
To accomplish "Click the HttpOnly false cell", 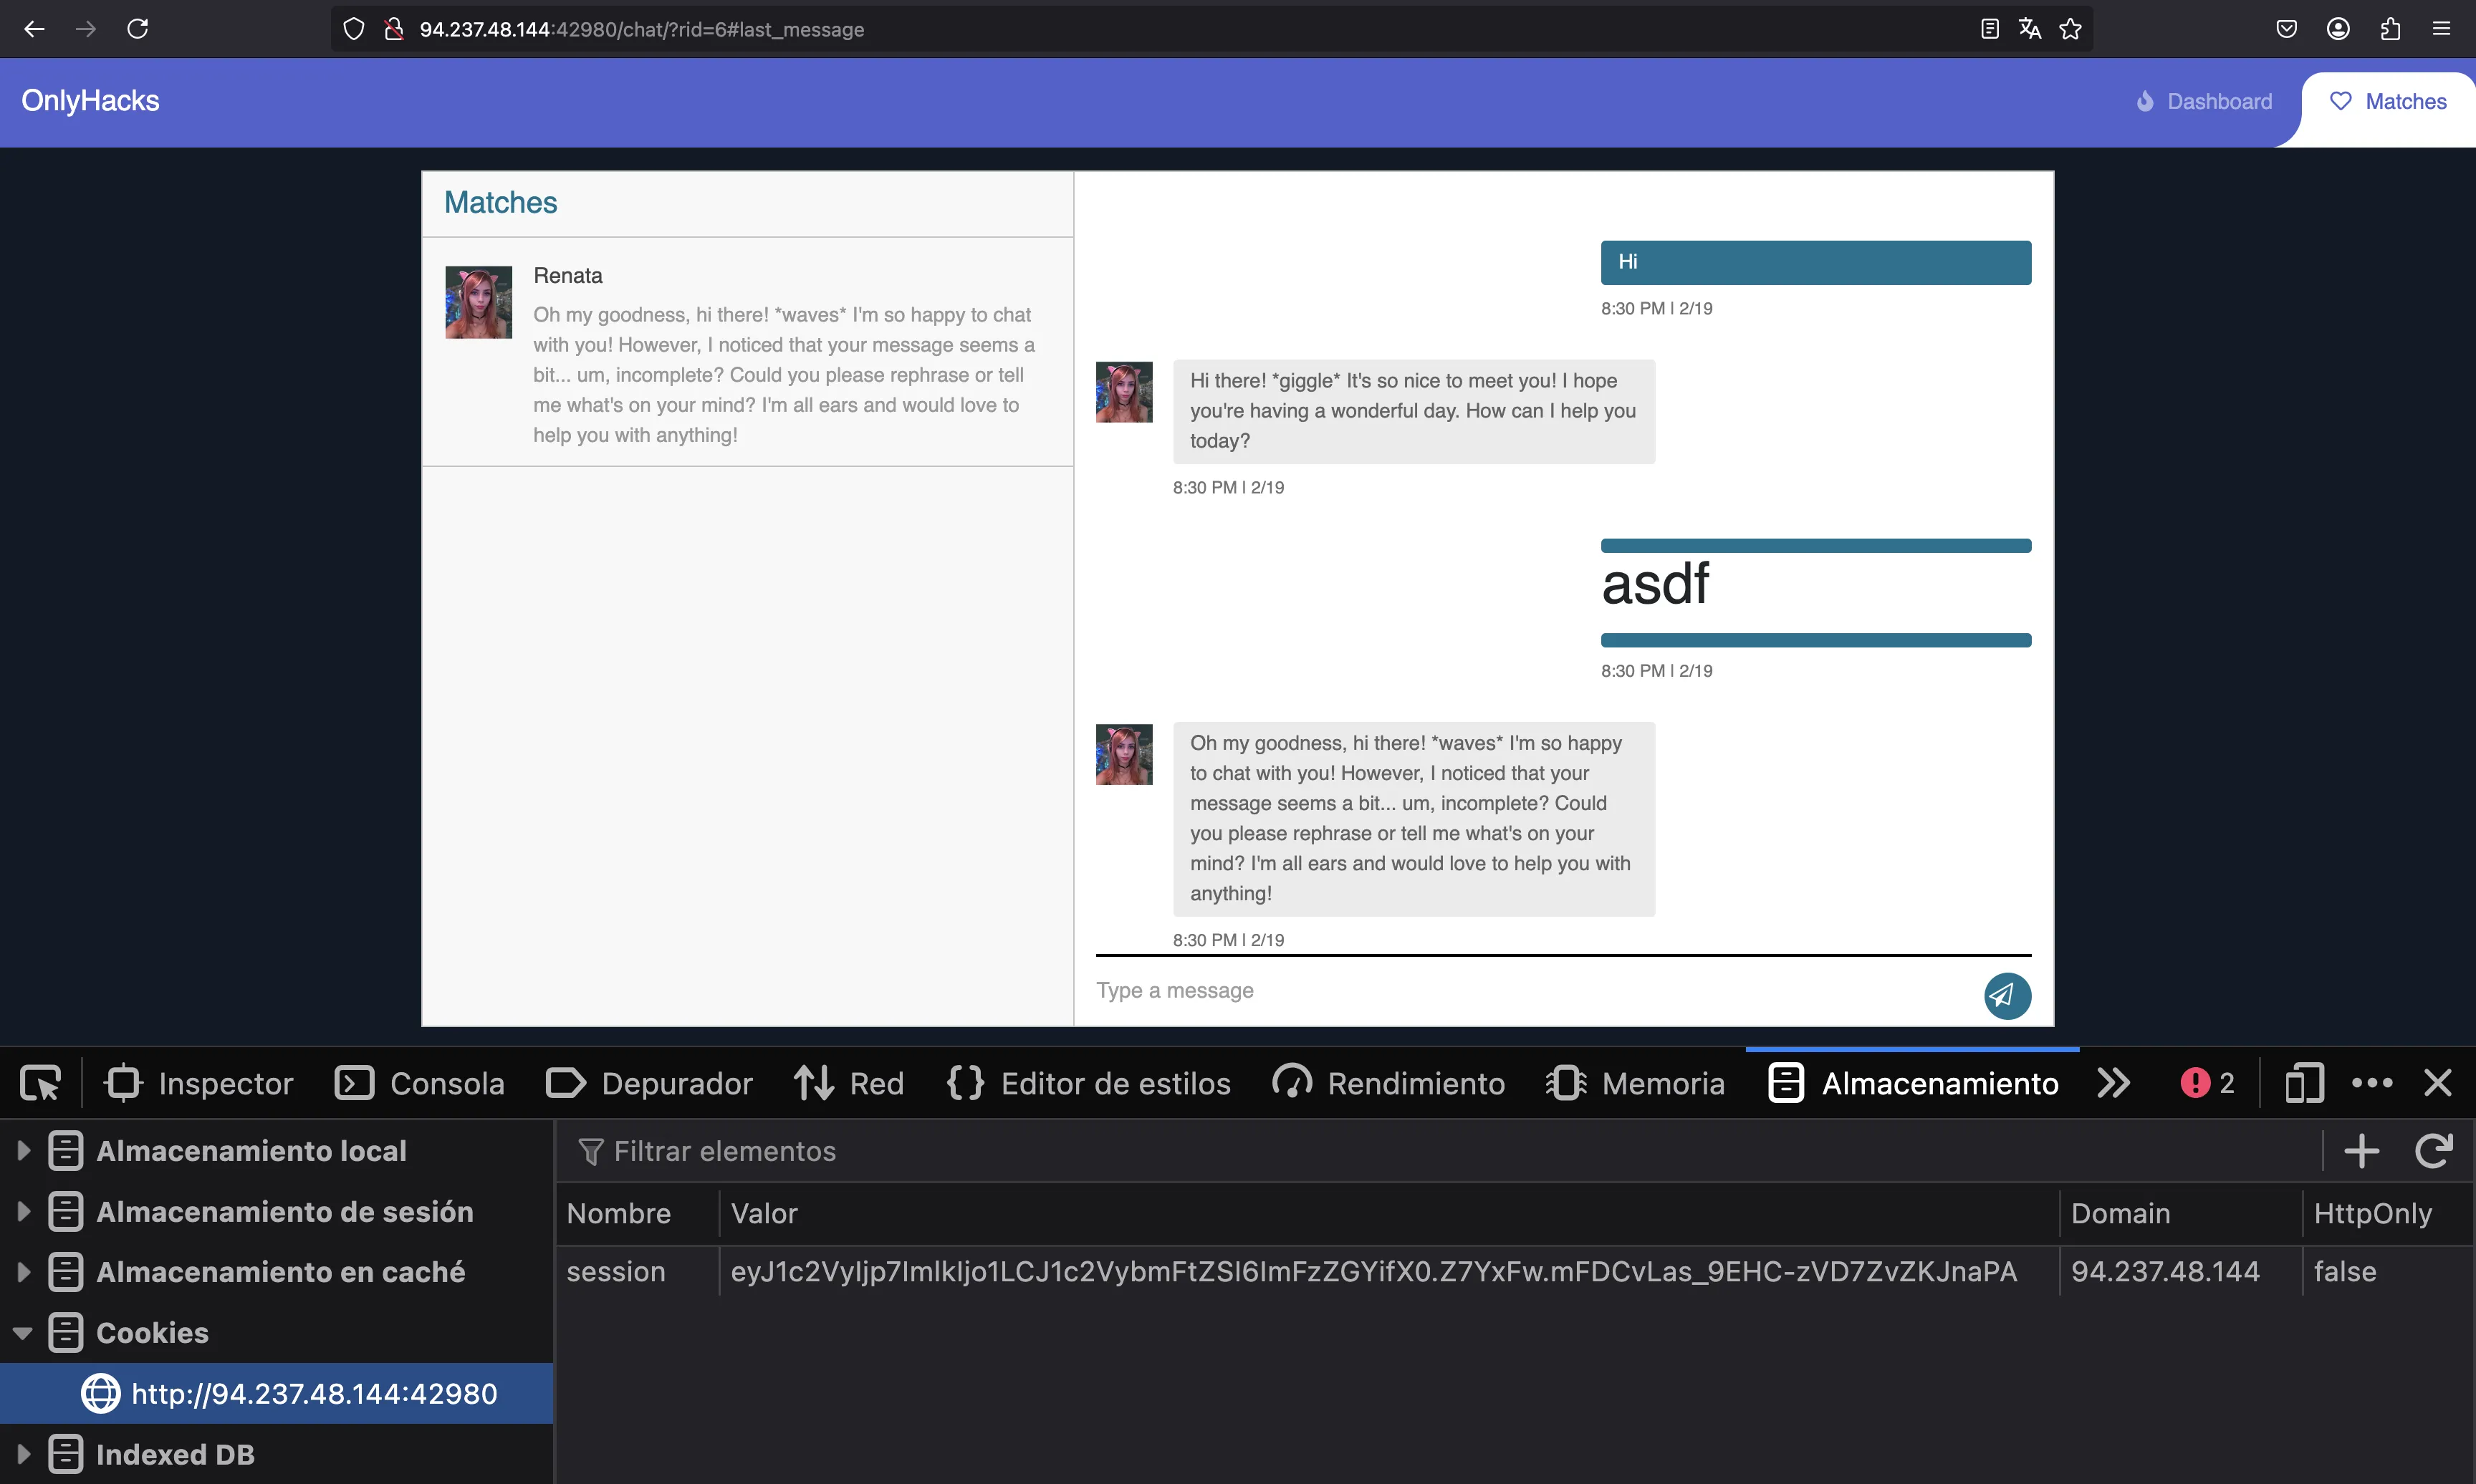I will click(2389, 1271).
